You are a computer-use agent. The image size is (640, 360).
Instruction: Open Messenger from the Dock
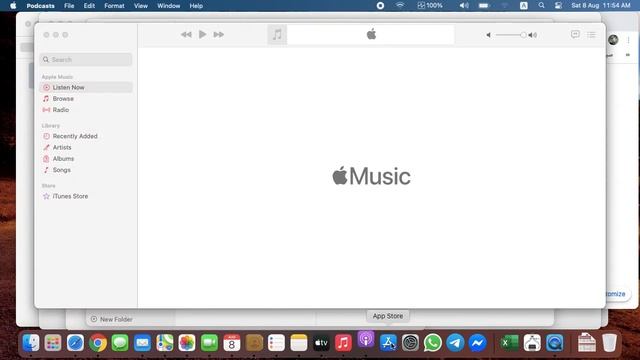(x=477, y=343)
